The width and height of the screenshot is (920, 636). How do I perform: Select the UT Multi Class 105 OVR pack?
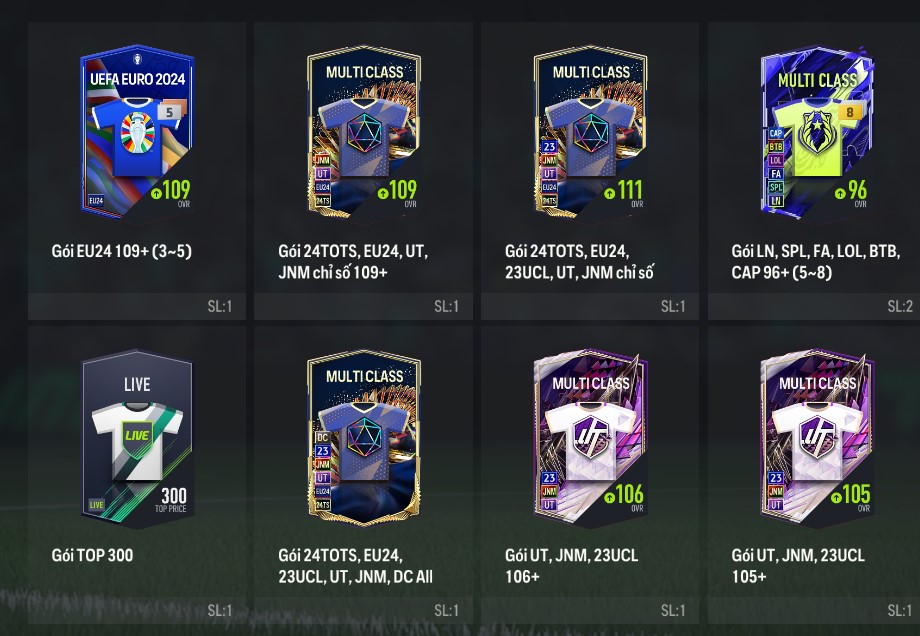817,438
